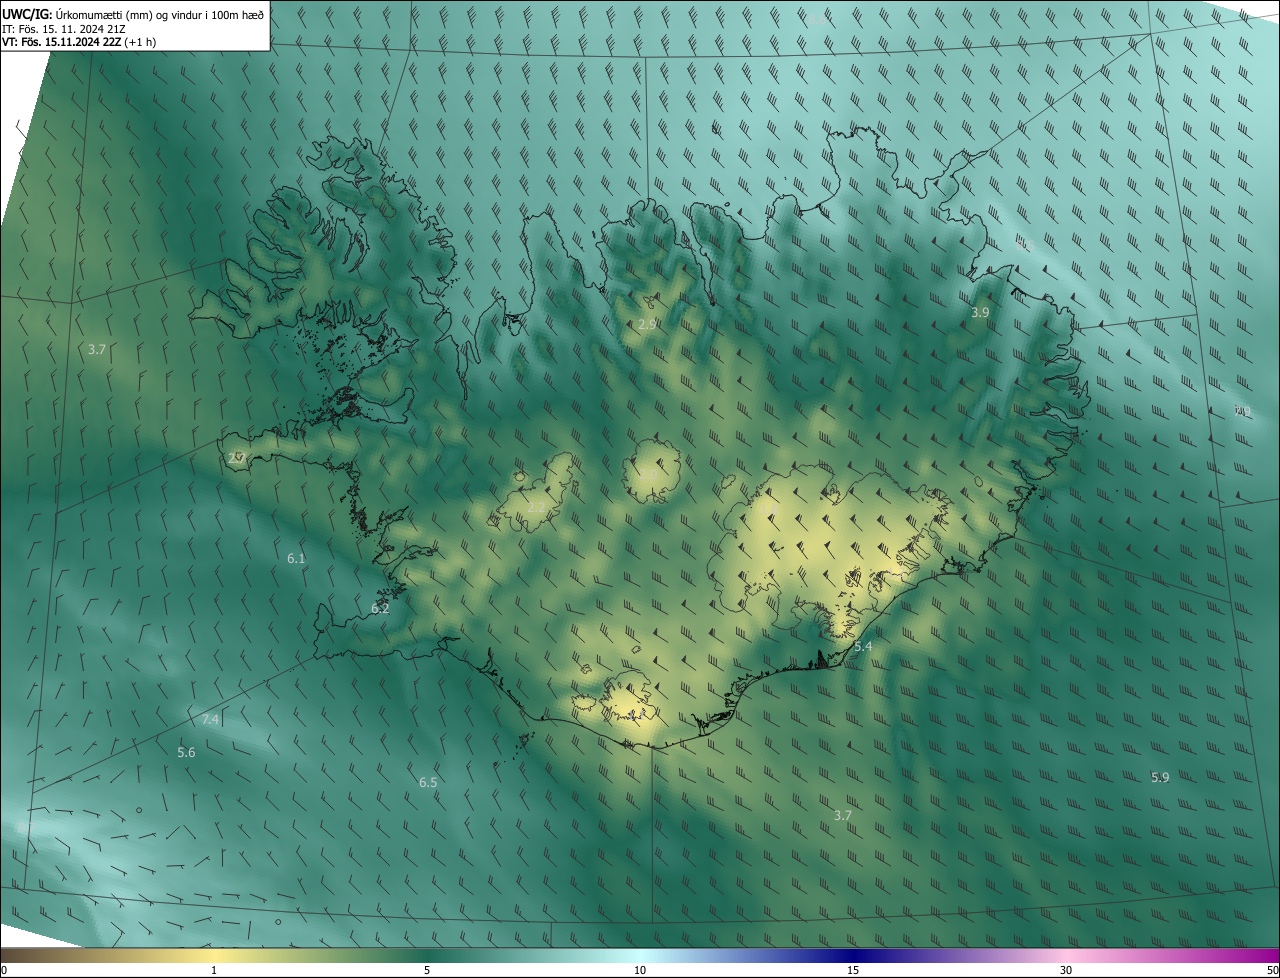Click the 2.0 value on Hofsjökull glacier
1280x978 pixels.
(x=649, y=474)
